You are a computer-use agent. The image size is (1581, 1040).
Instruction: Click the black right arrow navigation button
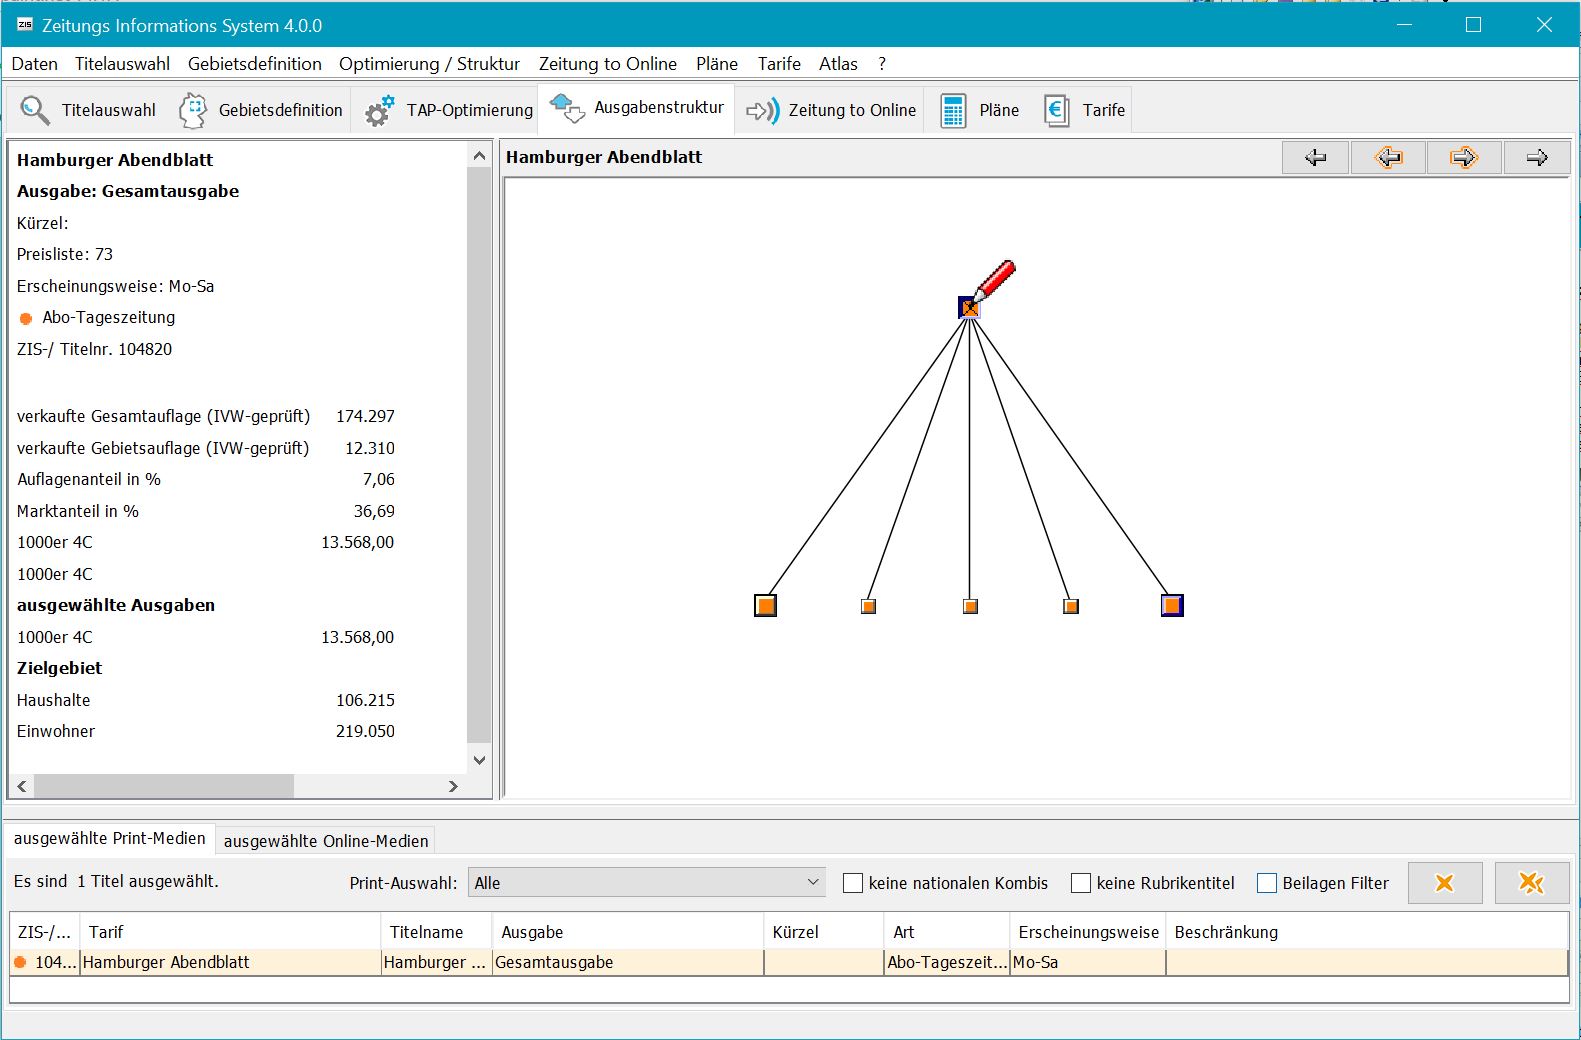pos(1537,157)
